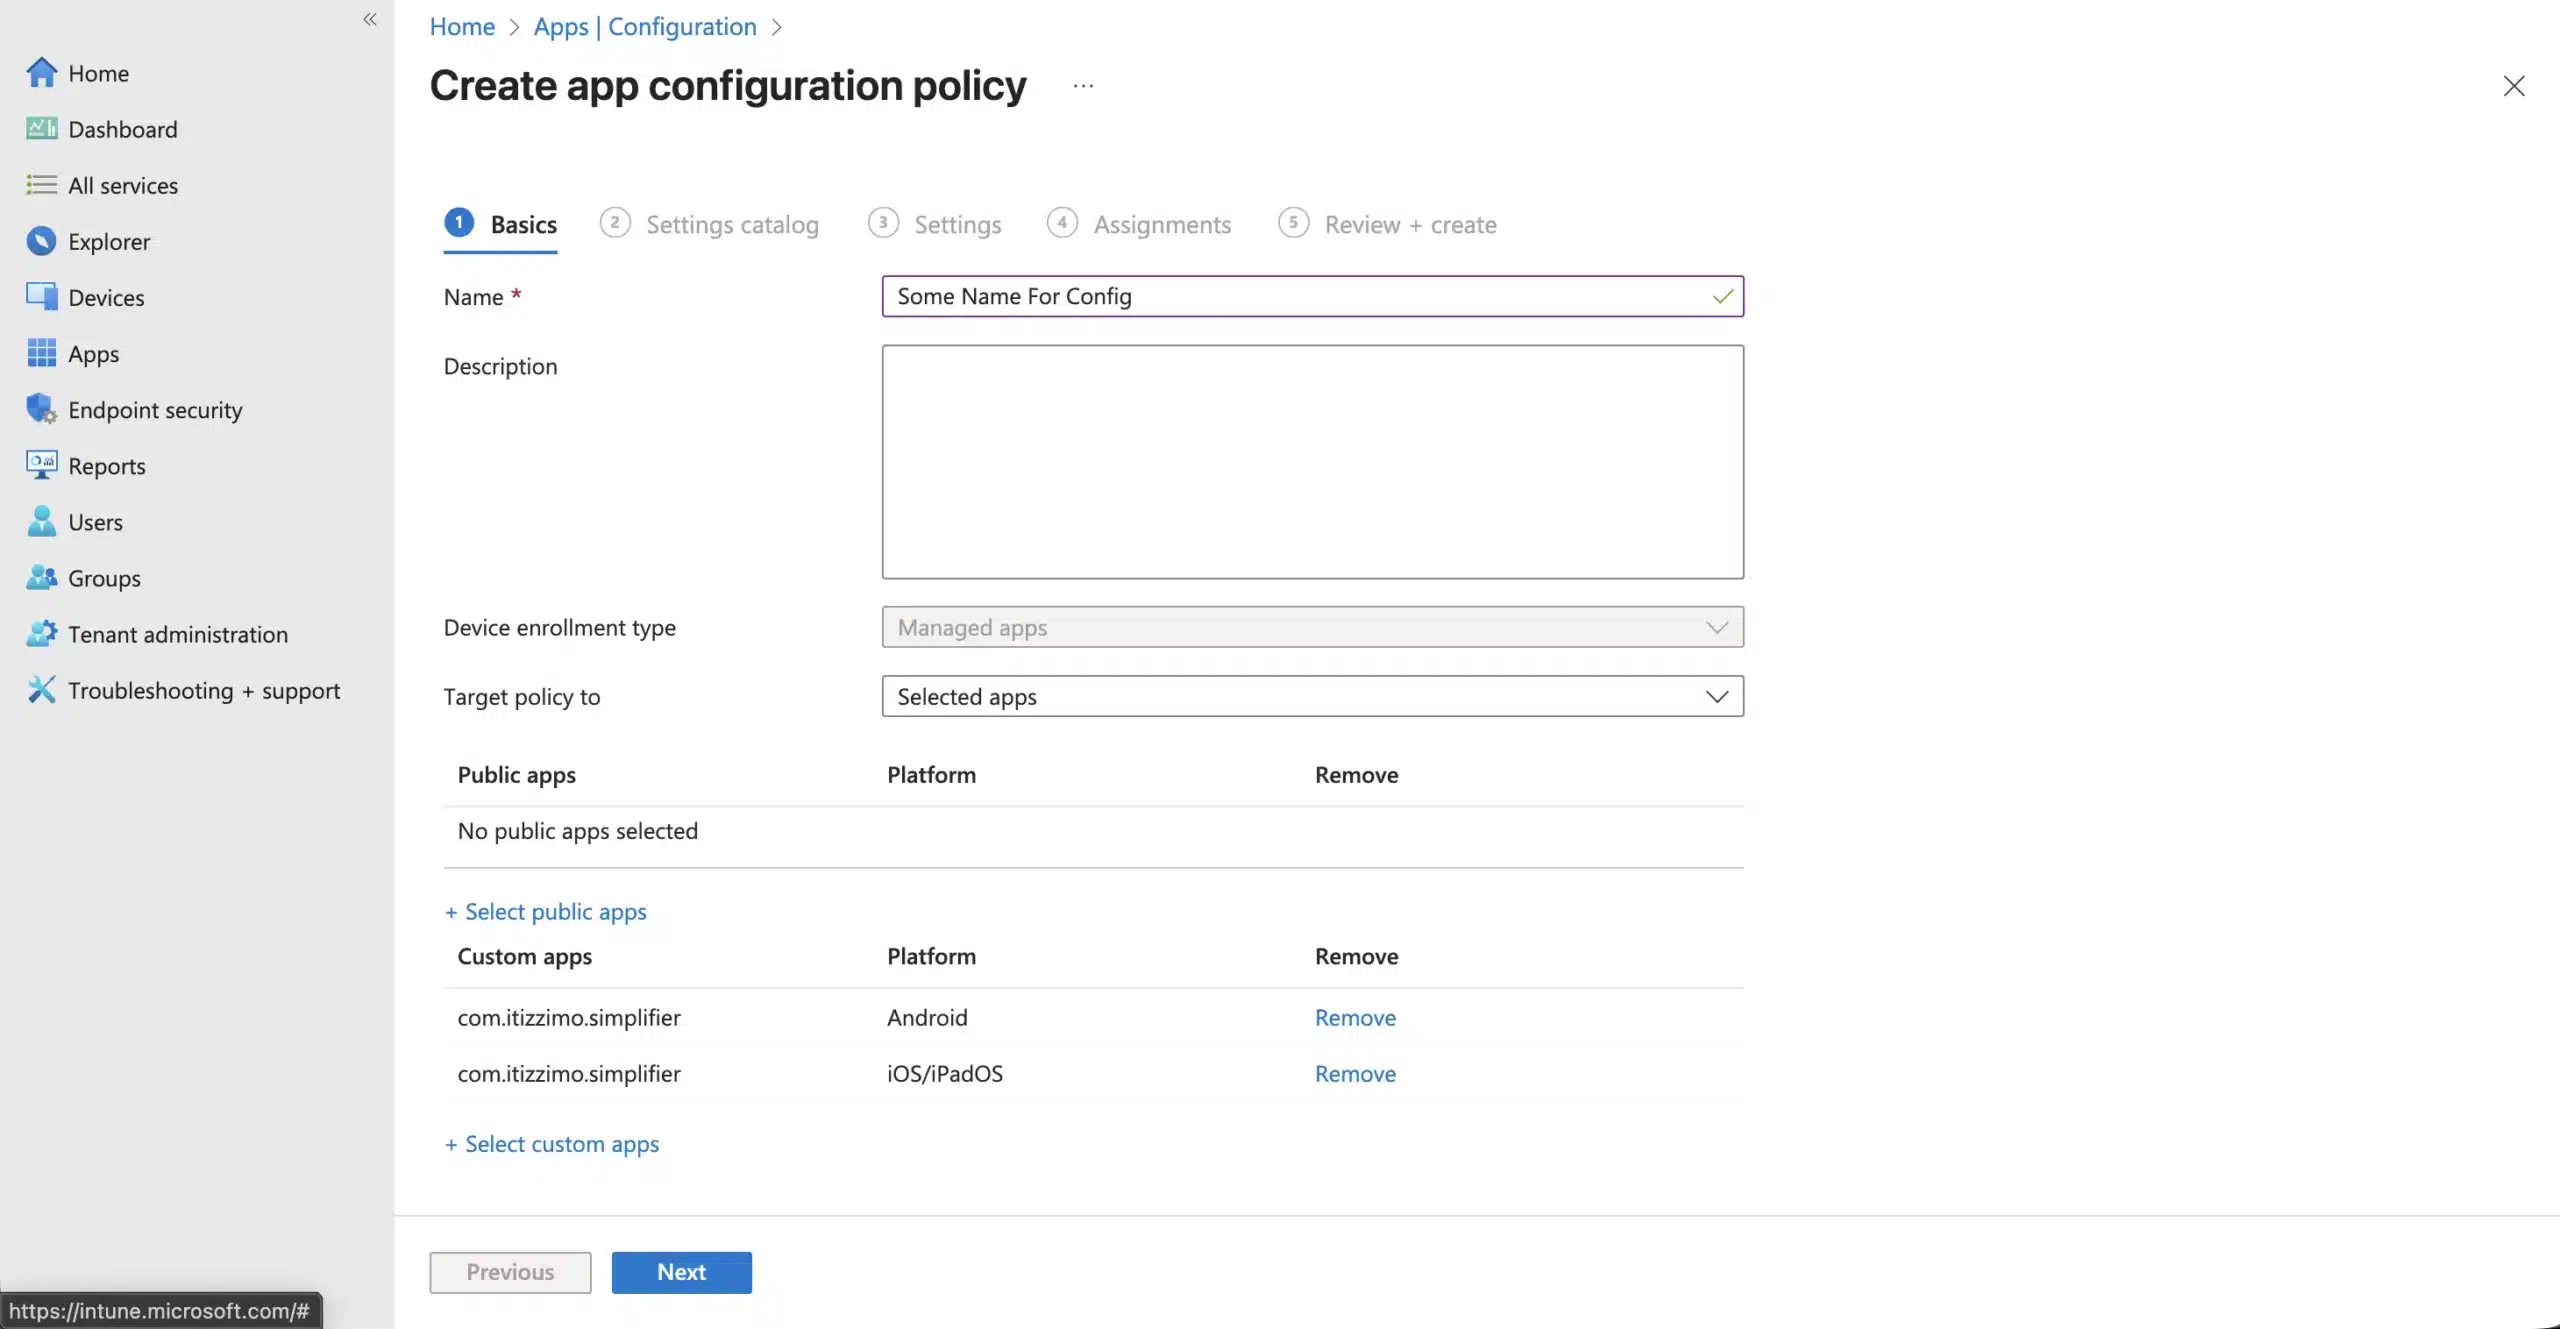Remove the Android com.itizzimo.simplifier app

[1355, 1017]
